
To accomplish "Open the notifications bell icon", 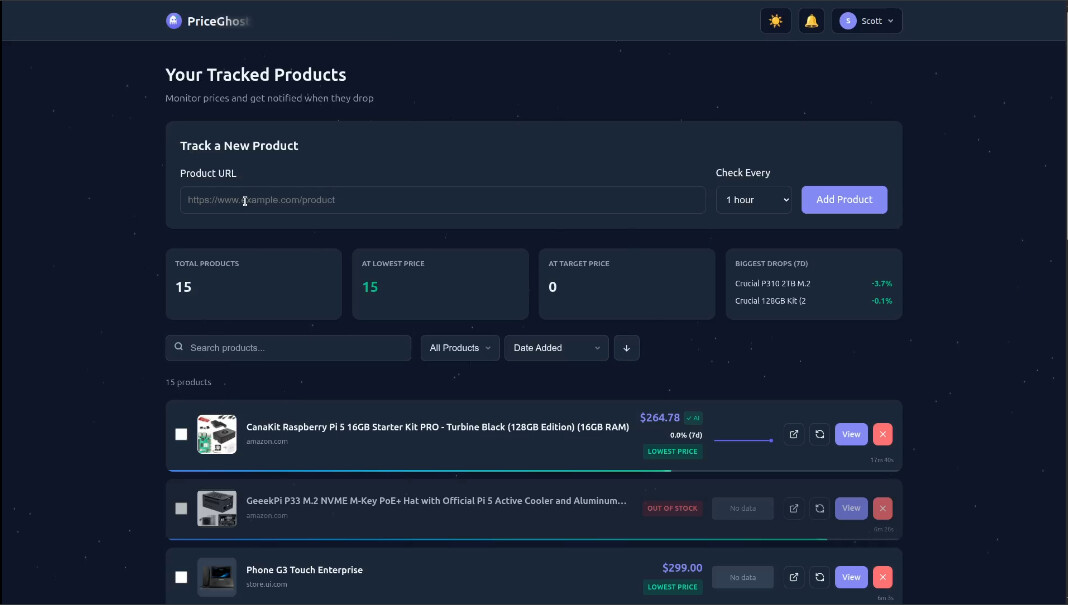I will point(811,21).
